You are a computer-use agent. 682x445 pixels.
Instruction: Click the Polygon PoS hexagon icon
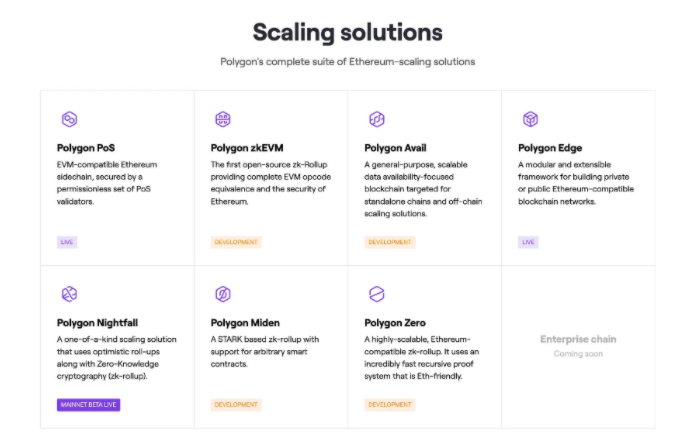point(70,119)
